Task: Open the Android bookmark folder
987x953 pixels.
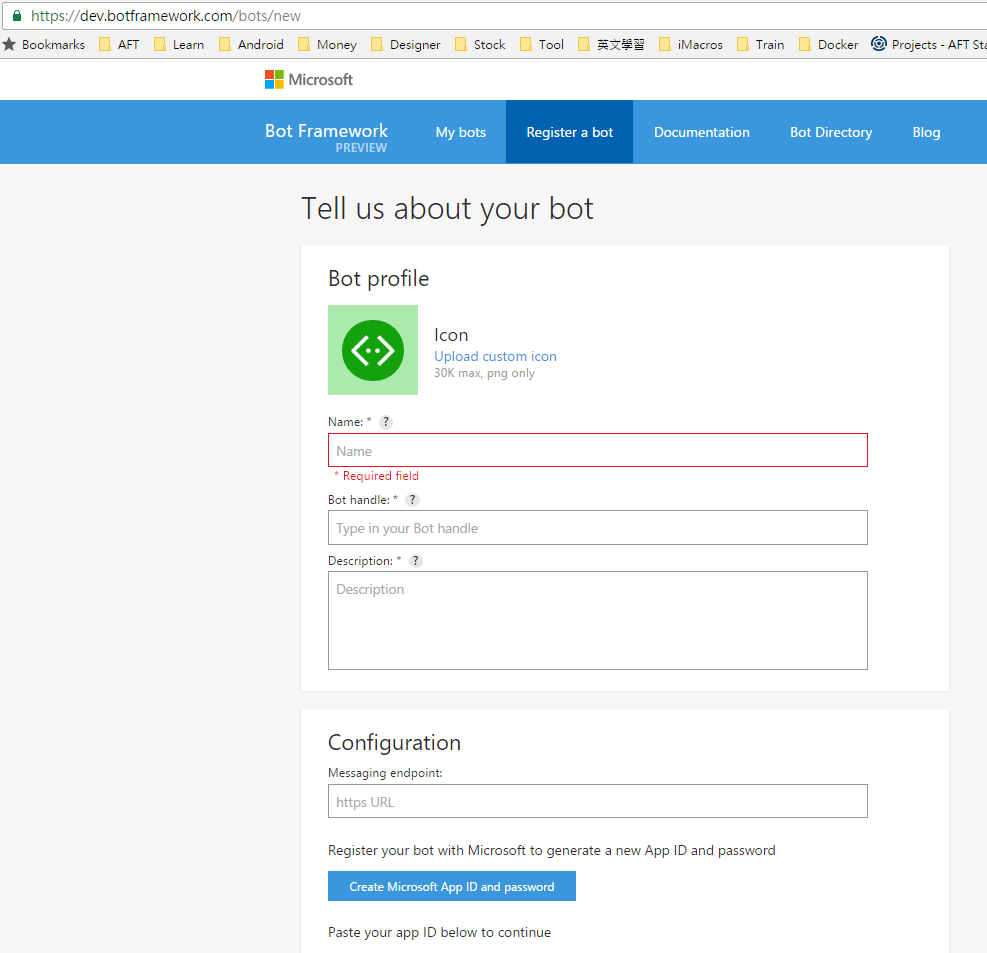Action: coord(251,44)
